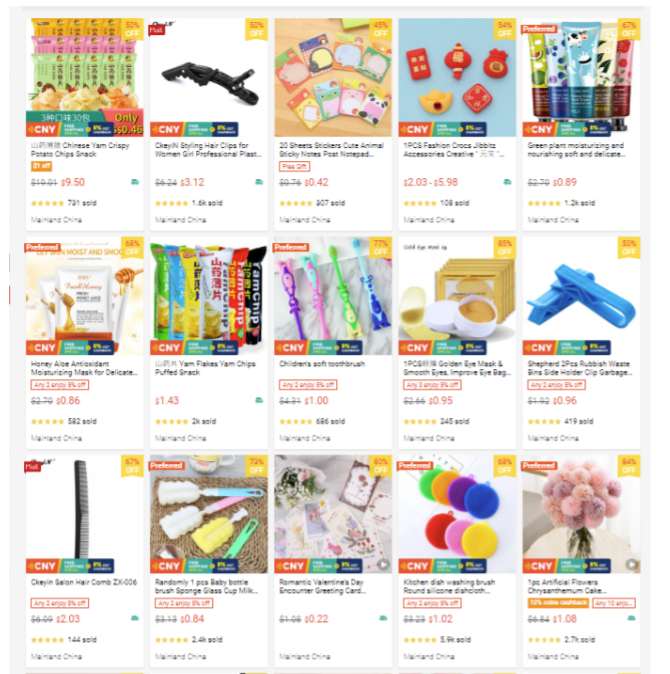Click free-shipping truck icon on Potato Chips Snack
The height and width of the screenshot is (674, 670).
click(x=135, y=182)
